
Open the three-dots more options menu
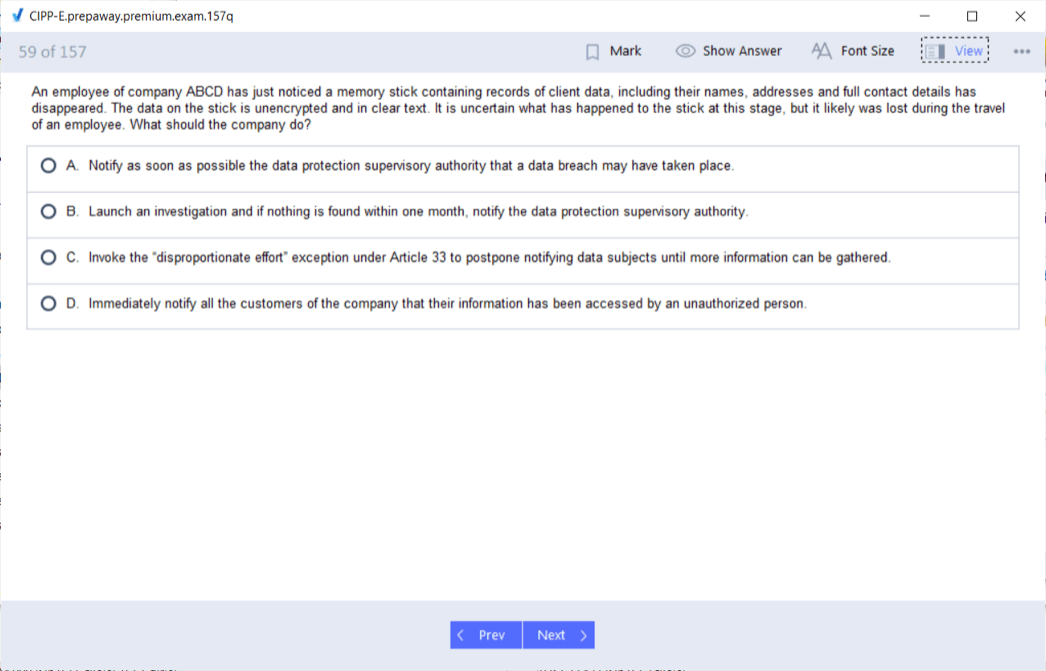pyautogui.click(x=1021, y=51)
